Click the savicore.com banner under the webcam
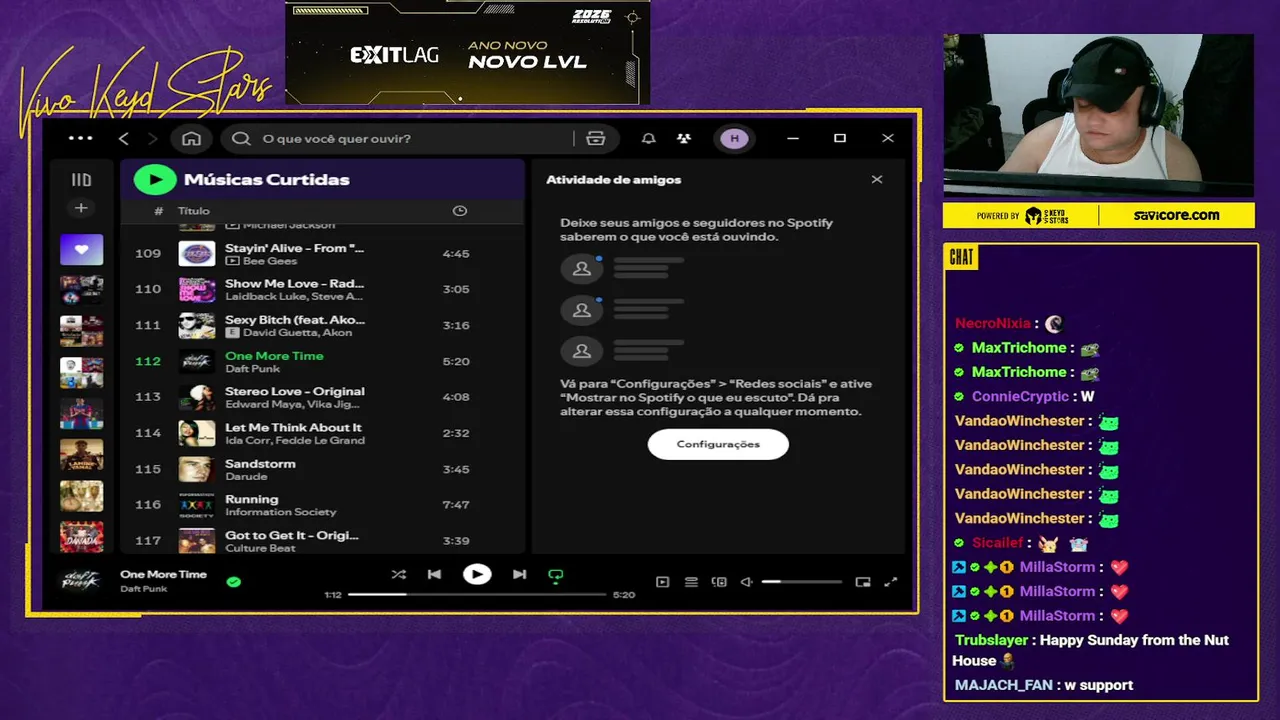Image resolution: width=1280 pixels, height=720 pixels. pyautogui.click(x=1098, y=215)
